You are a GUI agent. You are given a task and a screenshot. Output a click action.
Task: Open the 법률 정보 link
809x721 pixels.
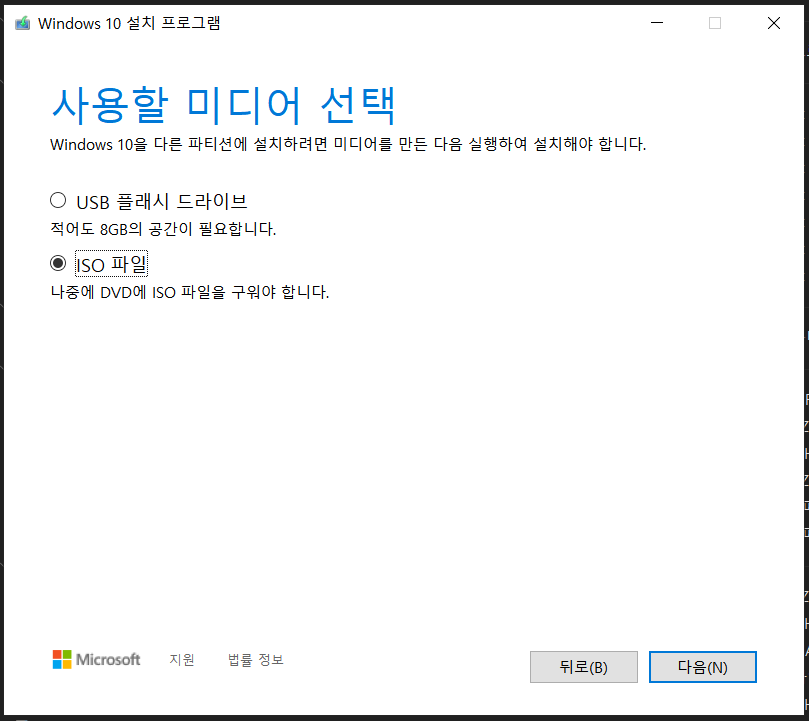(x=255, y=660)
